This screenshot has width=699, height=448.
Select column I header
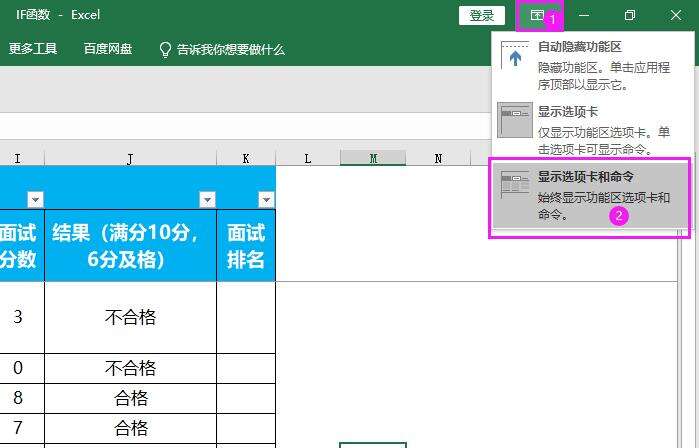tap(22, 159)
